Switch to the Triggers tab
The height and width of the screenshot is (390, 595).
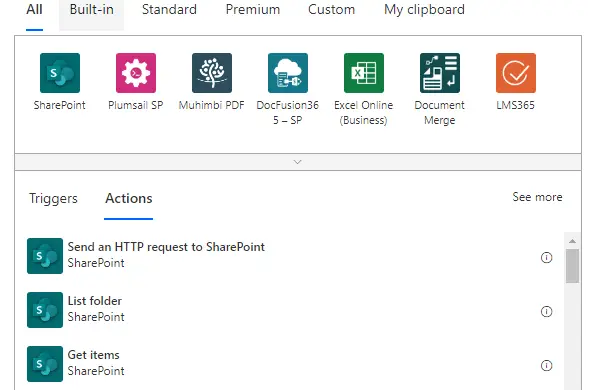(53, 198)
